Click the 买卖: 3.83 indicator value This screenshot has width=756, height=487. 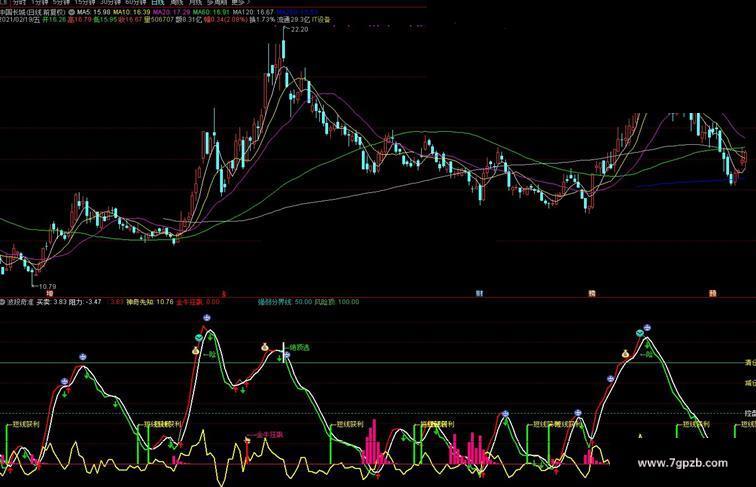(x=52, y=302)
